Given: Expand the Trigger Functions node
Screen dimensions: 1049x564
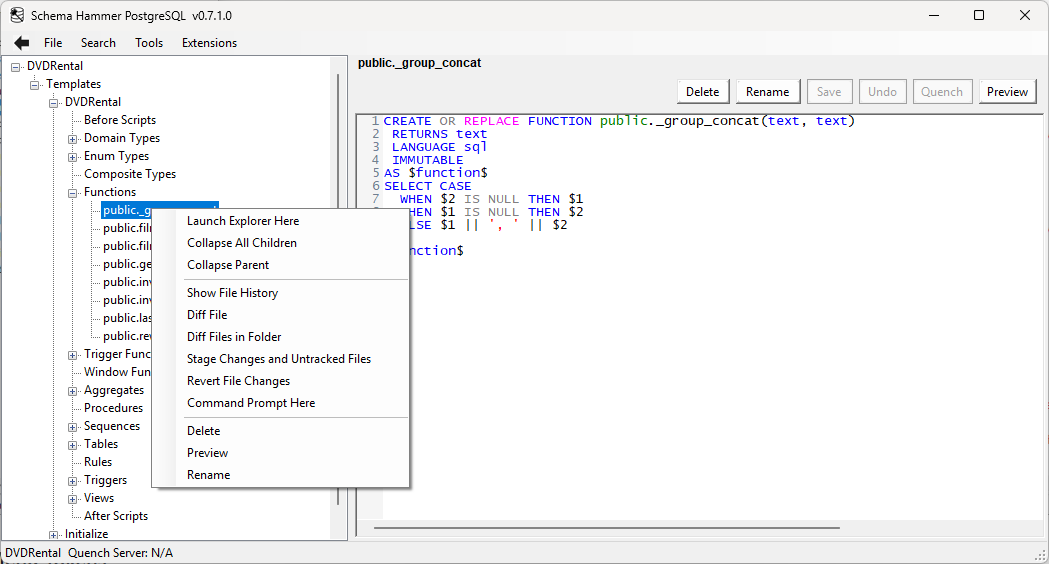Looking at the screenshot, I should click(72, 355).
